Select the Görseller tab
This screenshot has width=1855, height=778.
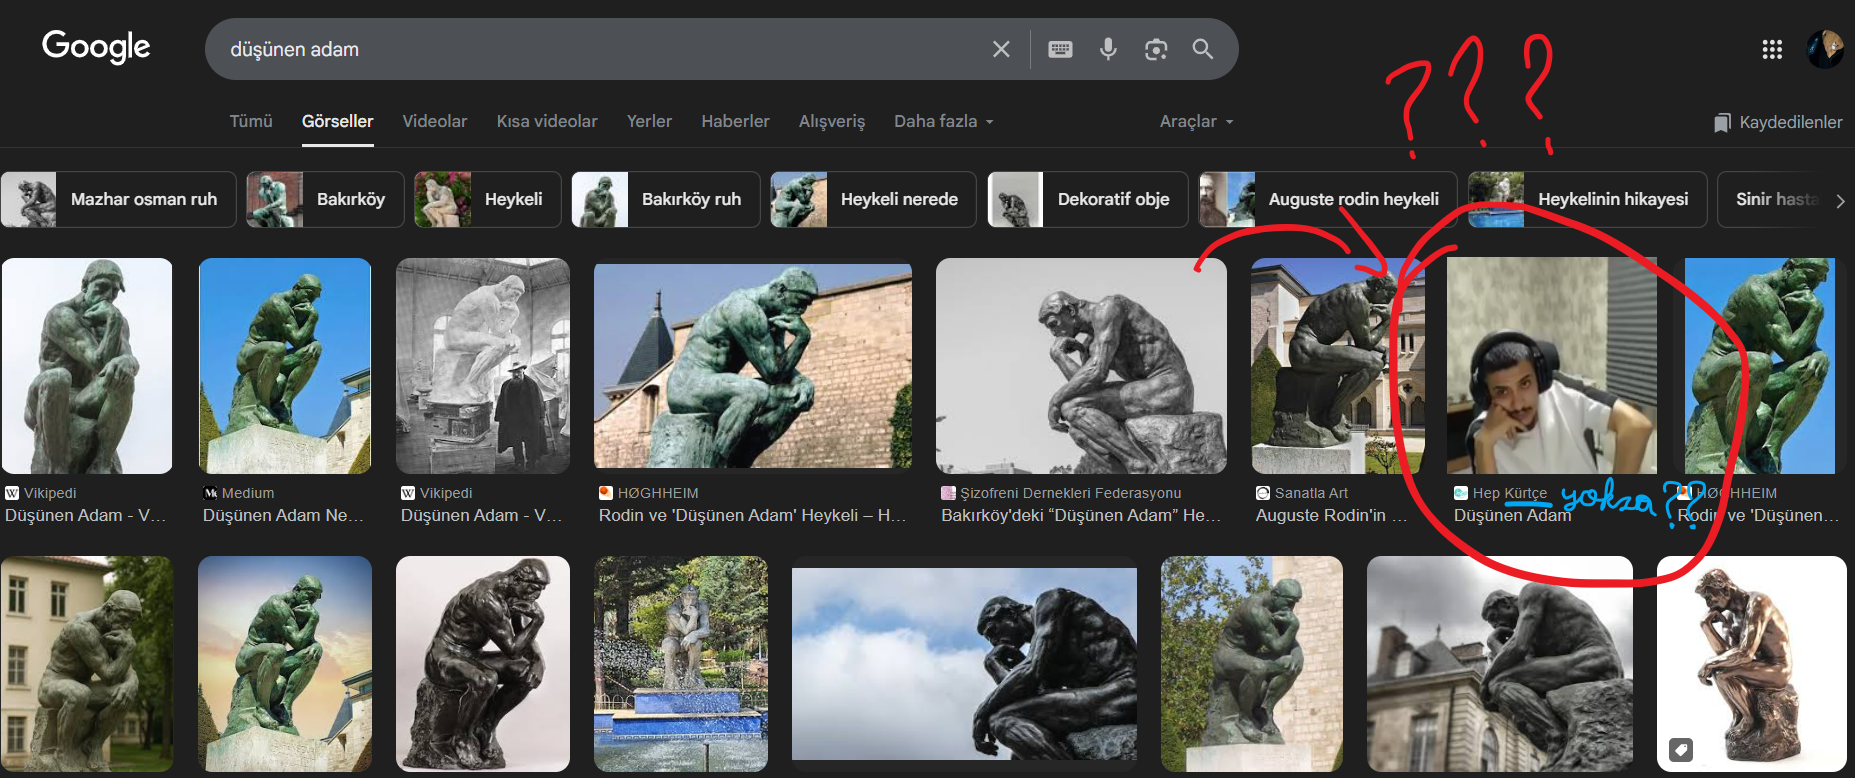tap(338, 121)
